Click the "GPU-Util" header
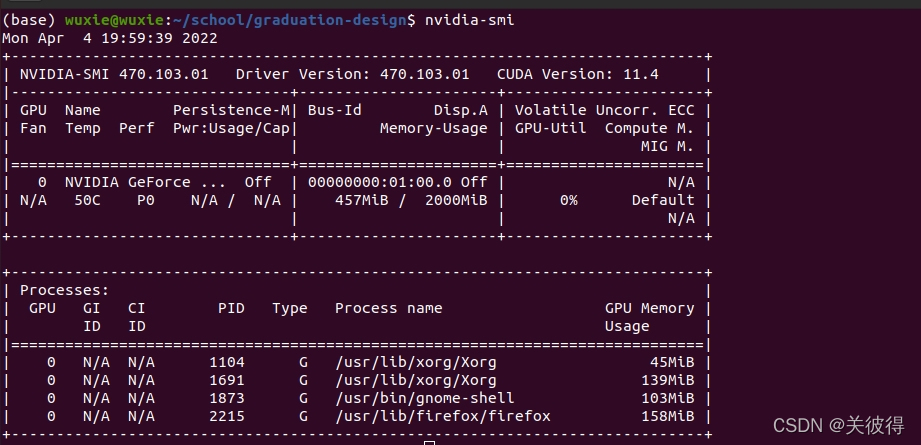The width and height of the screenshot is (921, 445). 550,129
